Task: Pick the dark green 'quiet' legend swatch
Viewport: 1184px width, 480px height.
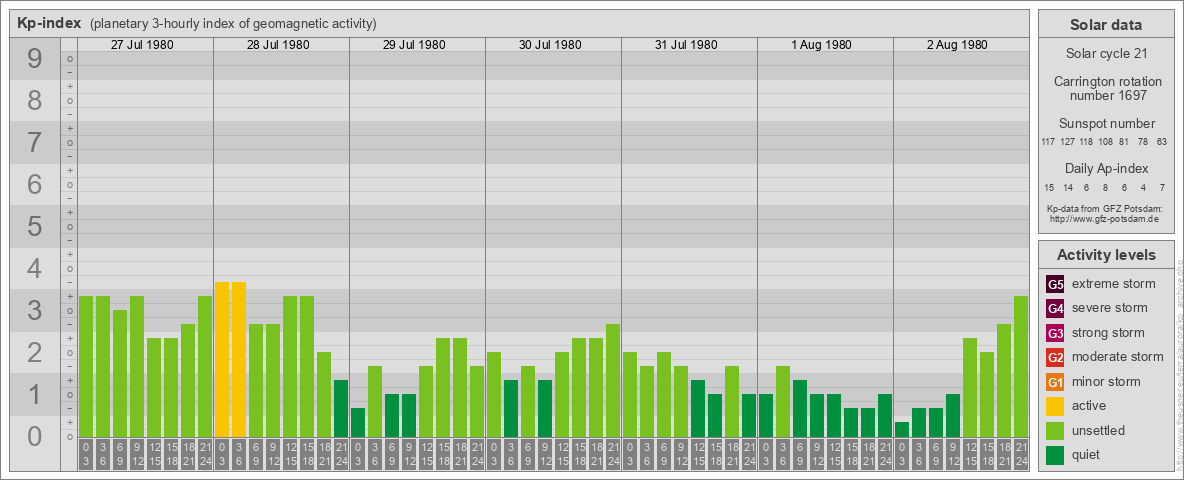Action: point(1055,455)
